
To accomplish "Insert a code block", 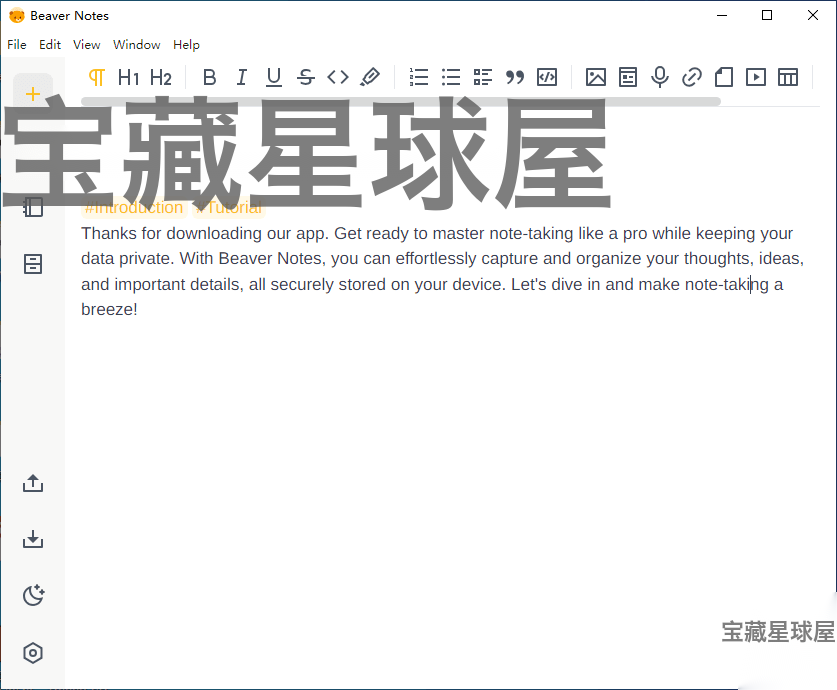I will point(547,77).
